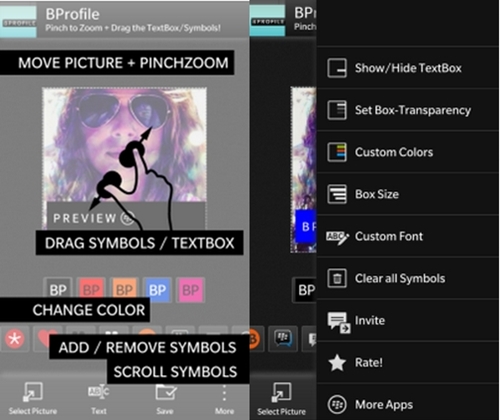This screenshot has height=420, width=500.
Task: Select the pink BP color swatch
Action: [x=190, y=289]
